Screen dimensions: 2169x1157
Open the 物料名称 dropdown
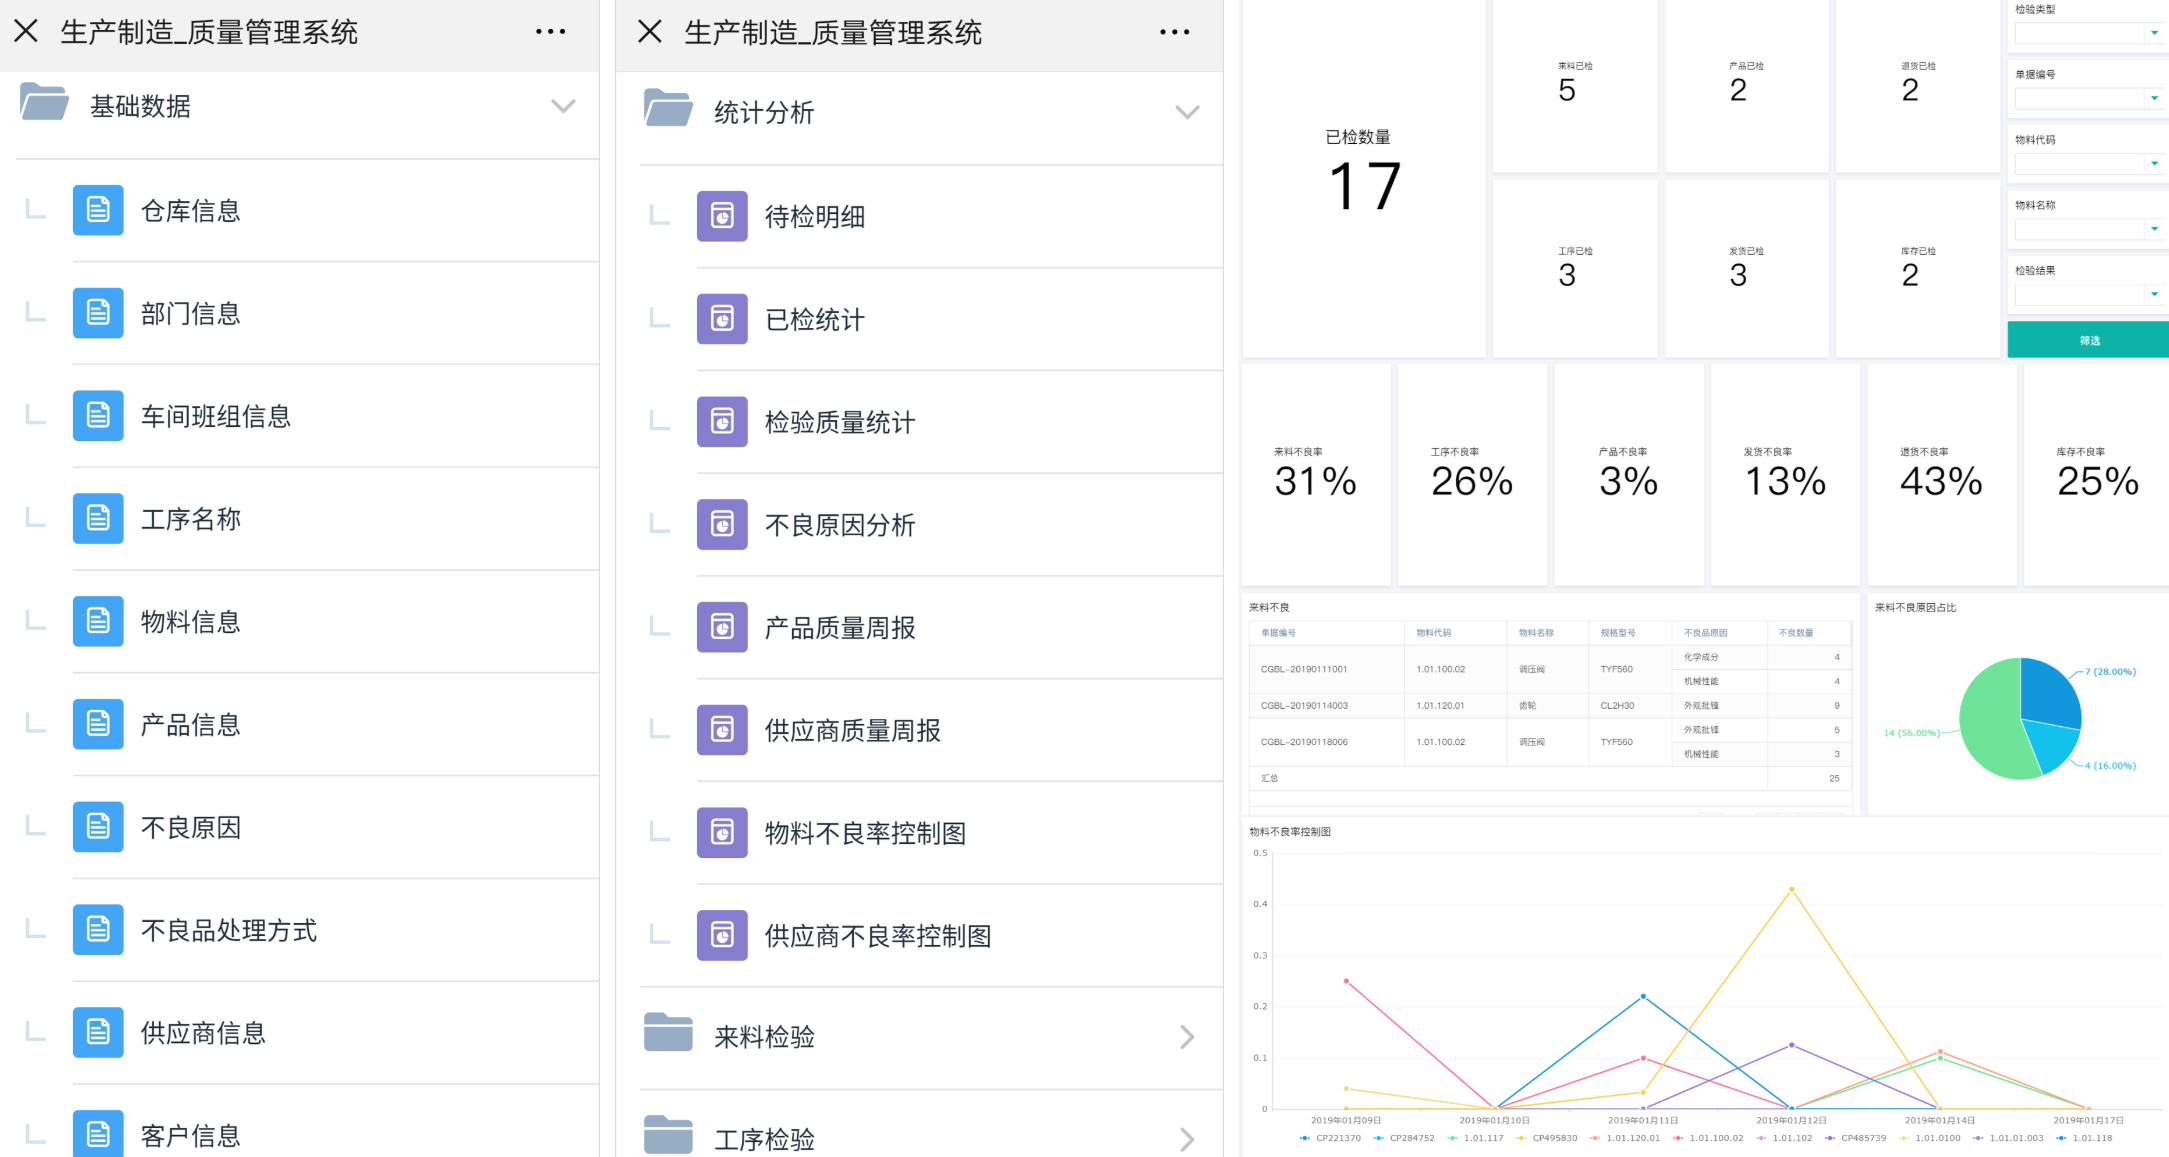[2088, 229]
